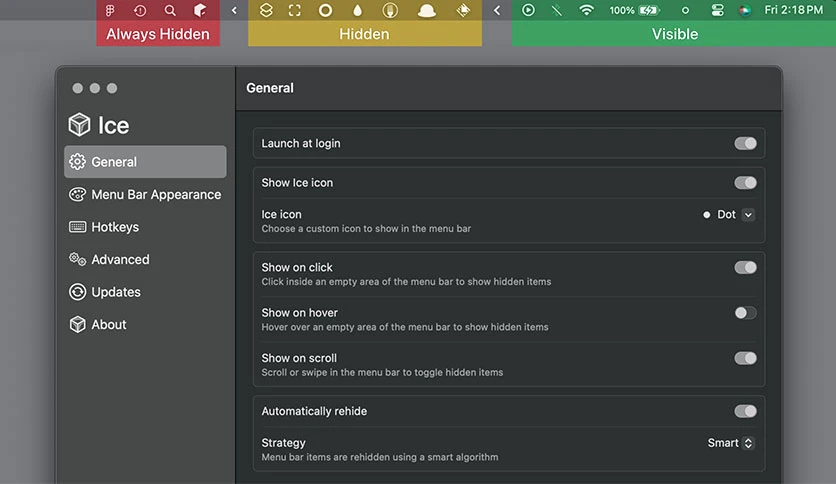Click chevron separator after the cube icon
The height and width of the screenshot is (484, 836).
234,10
